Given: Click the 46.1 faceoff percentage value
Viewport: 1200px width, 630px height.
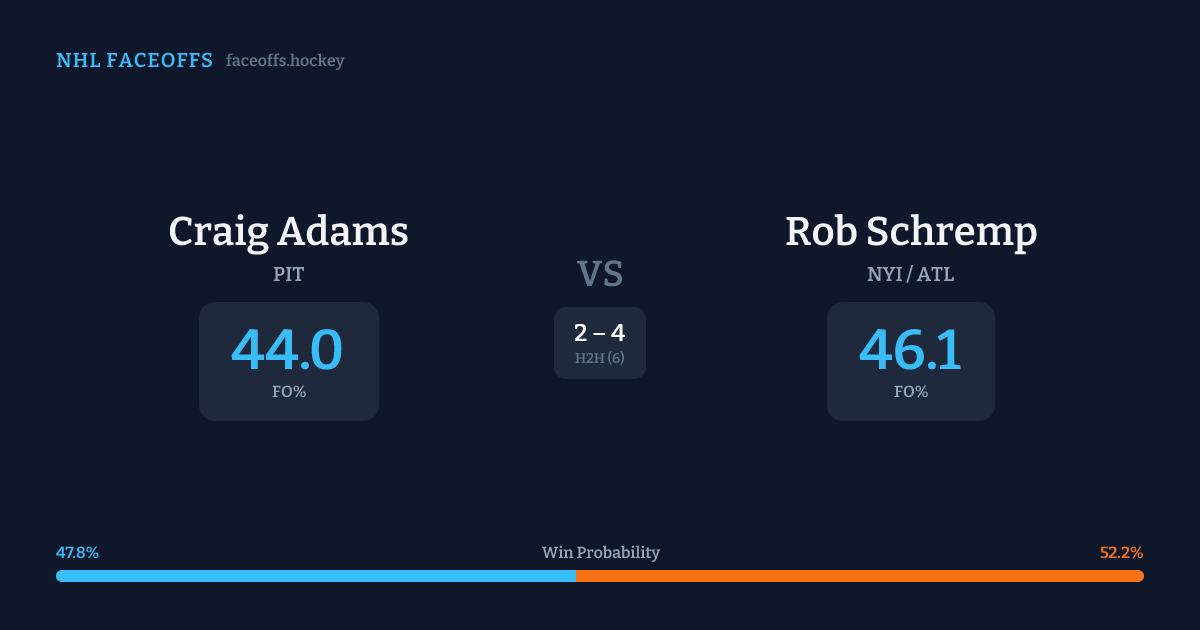Looking at the screenshot, I should (911, 350).
